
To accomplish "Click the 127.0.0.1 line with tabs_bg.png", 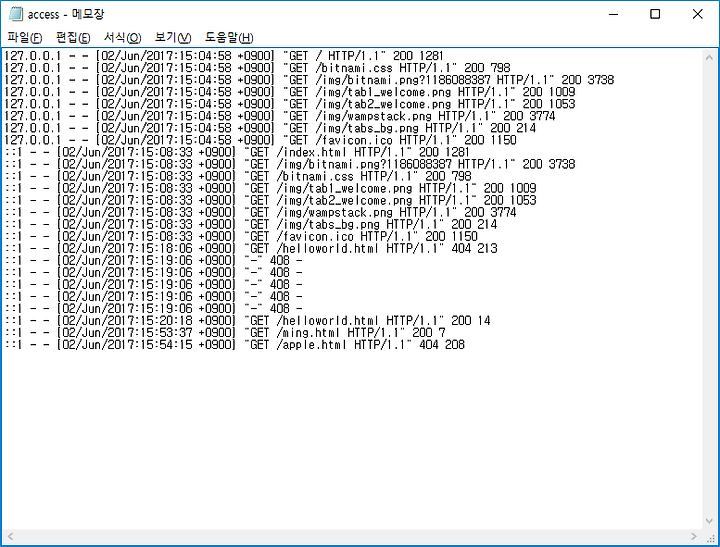I will point(270,128).
